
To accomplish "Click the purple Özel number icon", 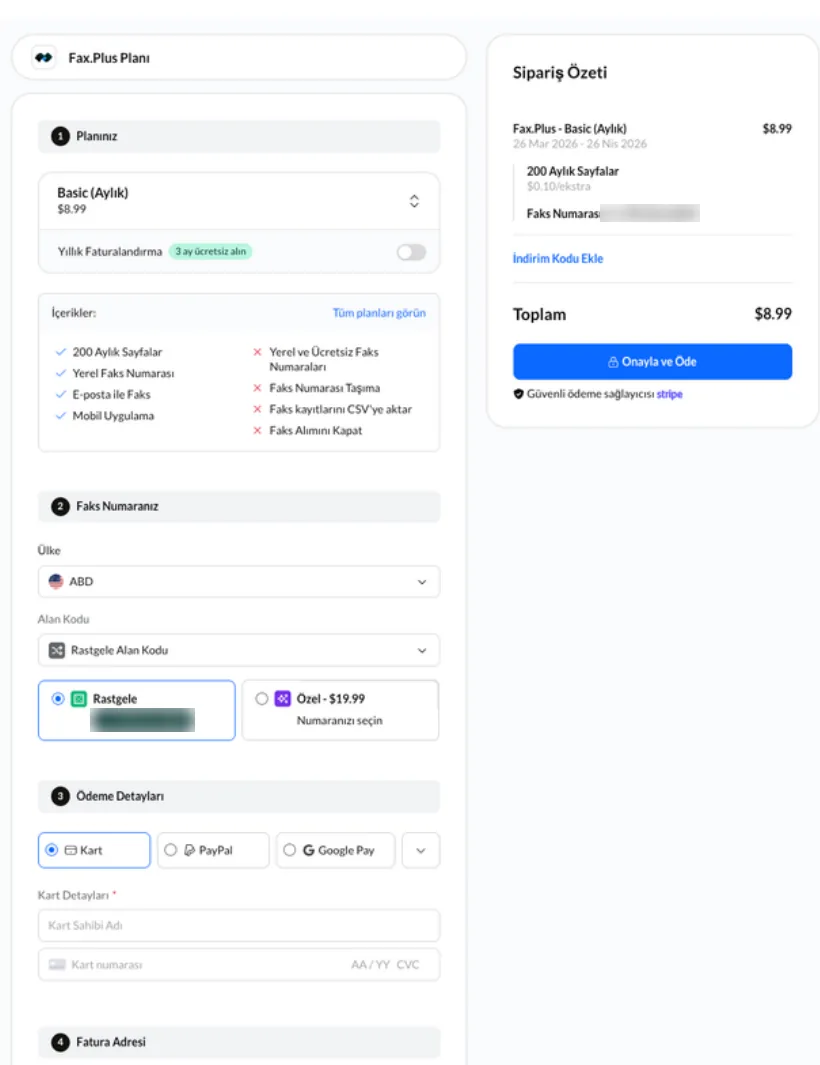I will pos(283,699).
